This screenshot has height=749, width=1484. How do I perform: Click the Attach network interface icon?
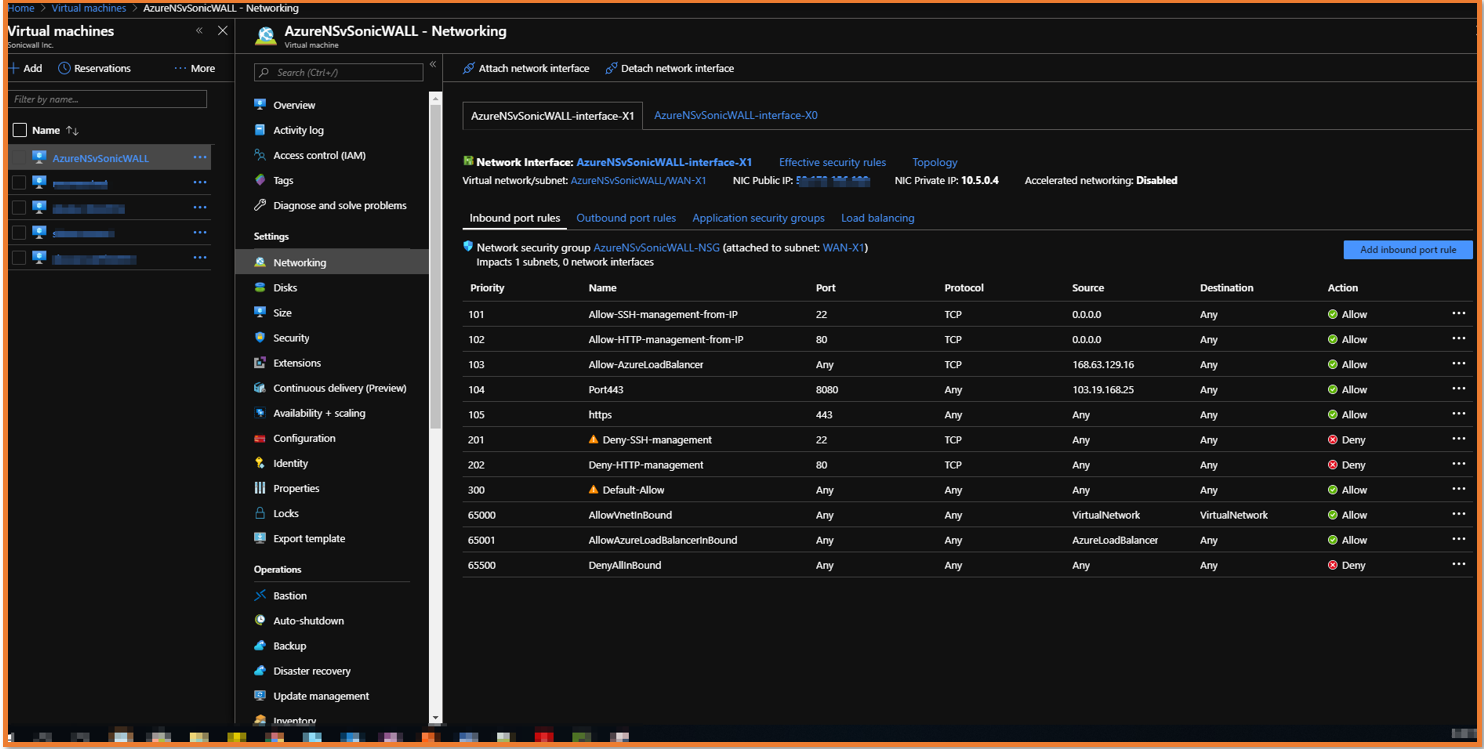pos(469,68)
